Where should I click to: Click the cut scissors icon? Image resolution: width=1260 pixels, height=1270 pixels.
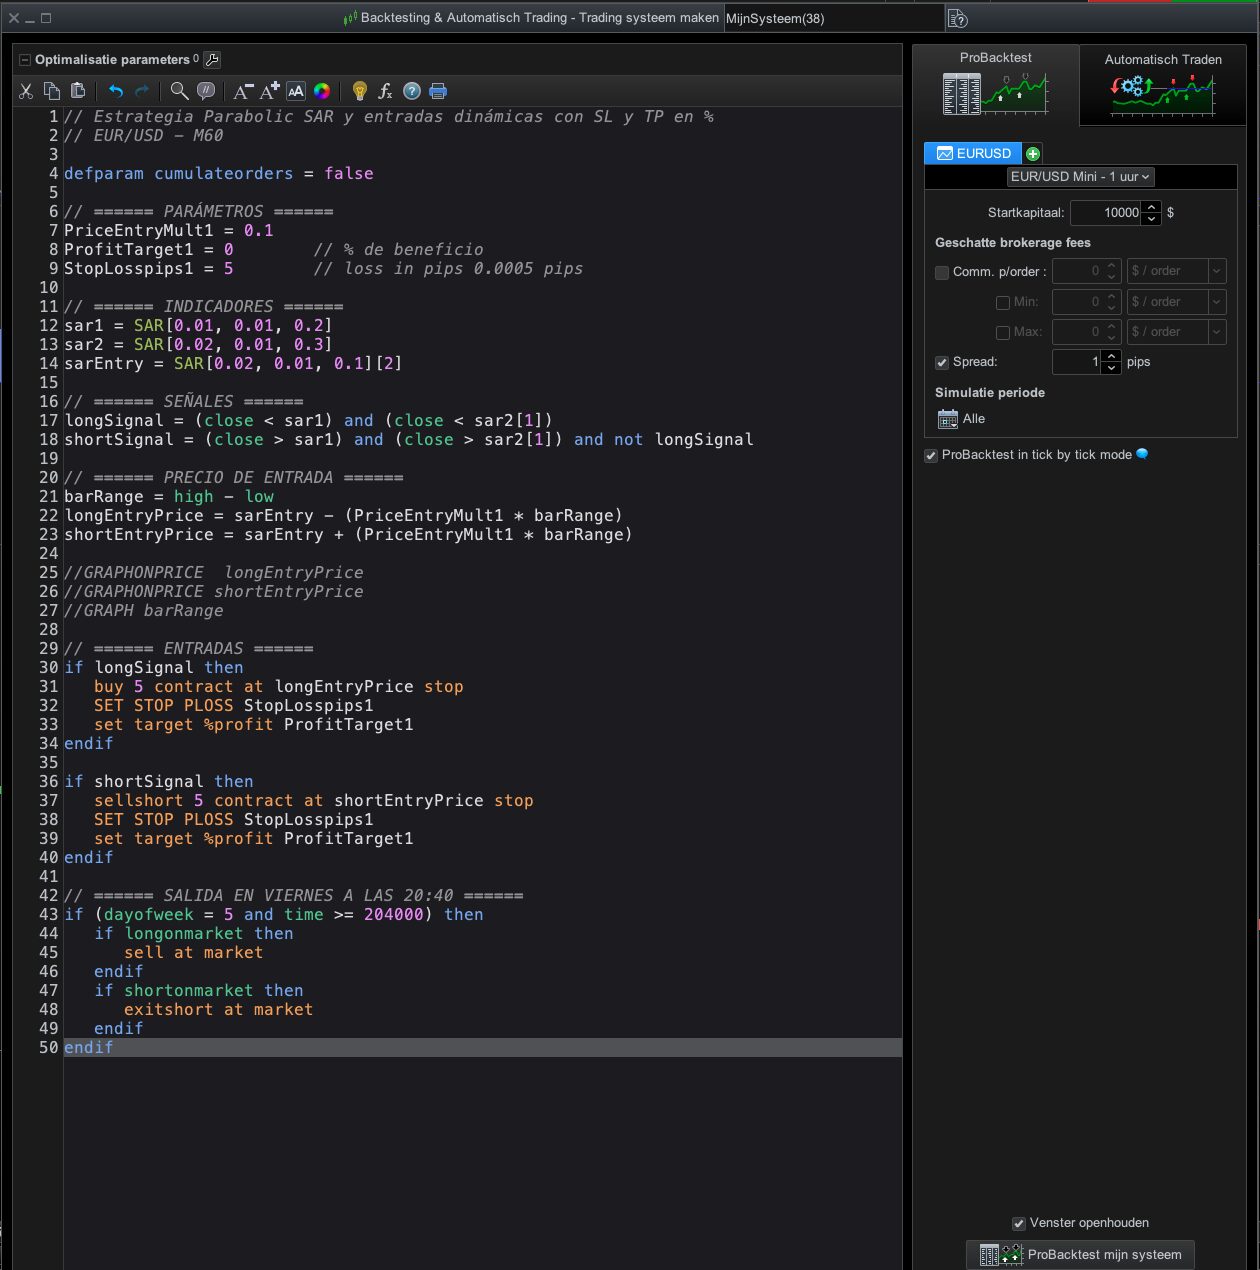[26, 91]
